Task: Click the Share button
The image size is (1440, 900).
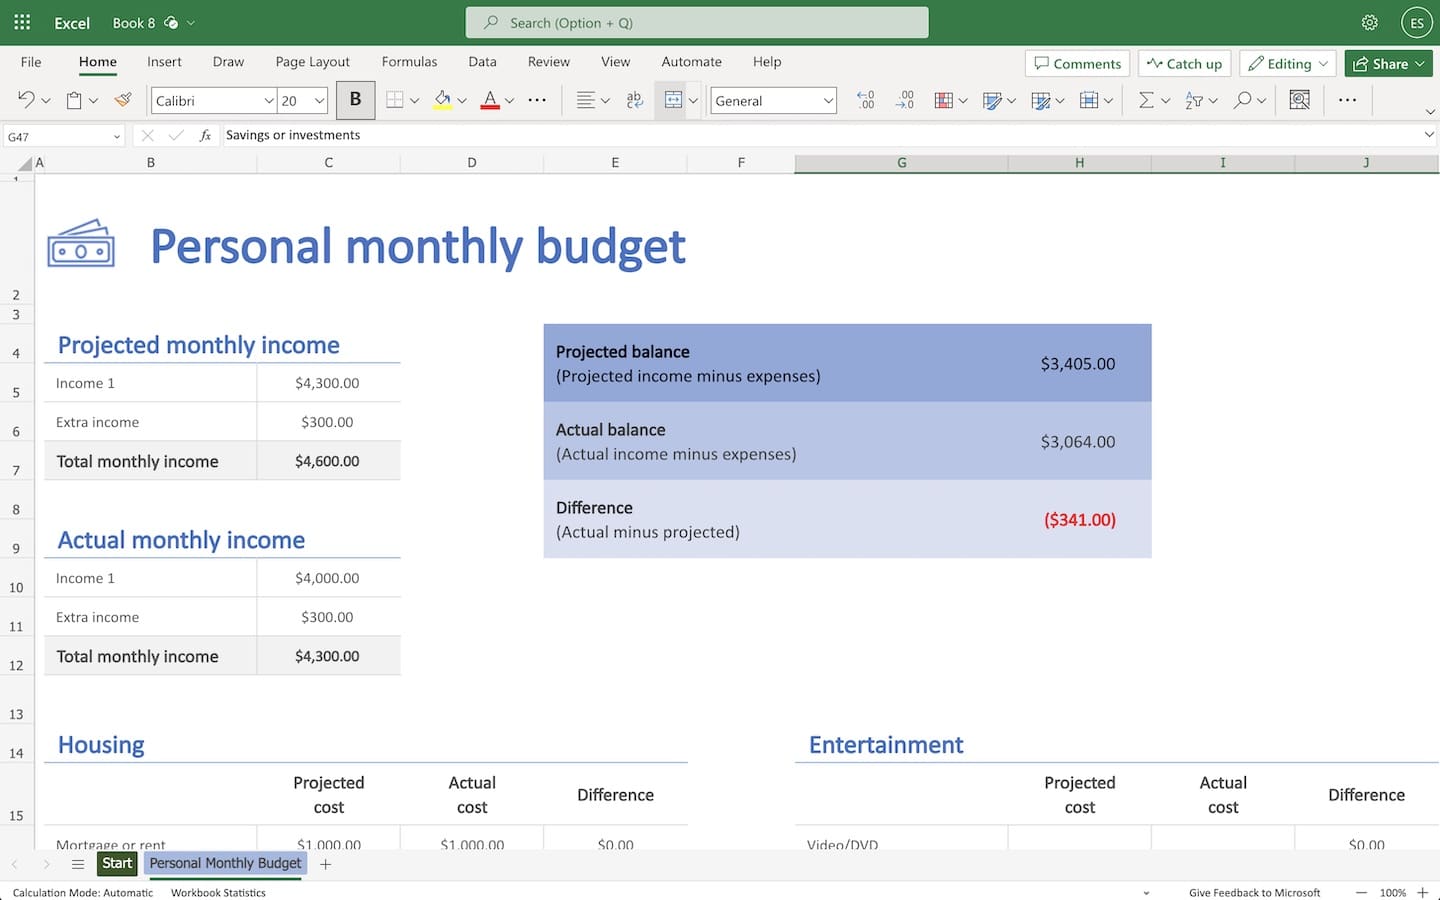Action: click(x=1388, y=63)
